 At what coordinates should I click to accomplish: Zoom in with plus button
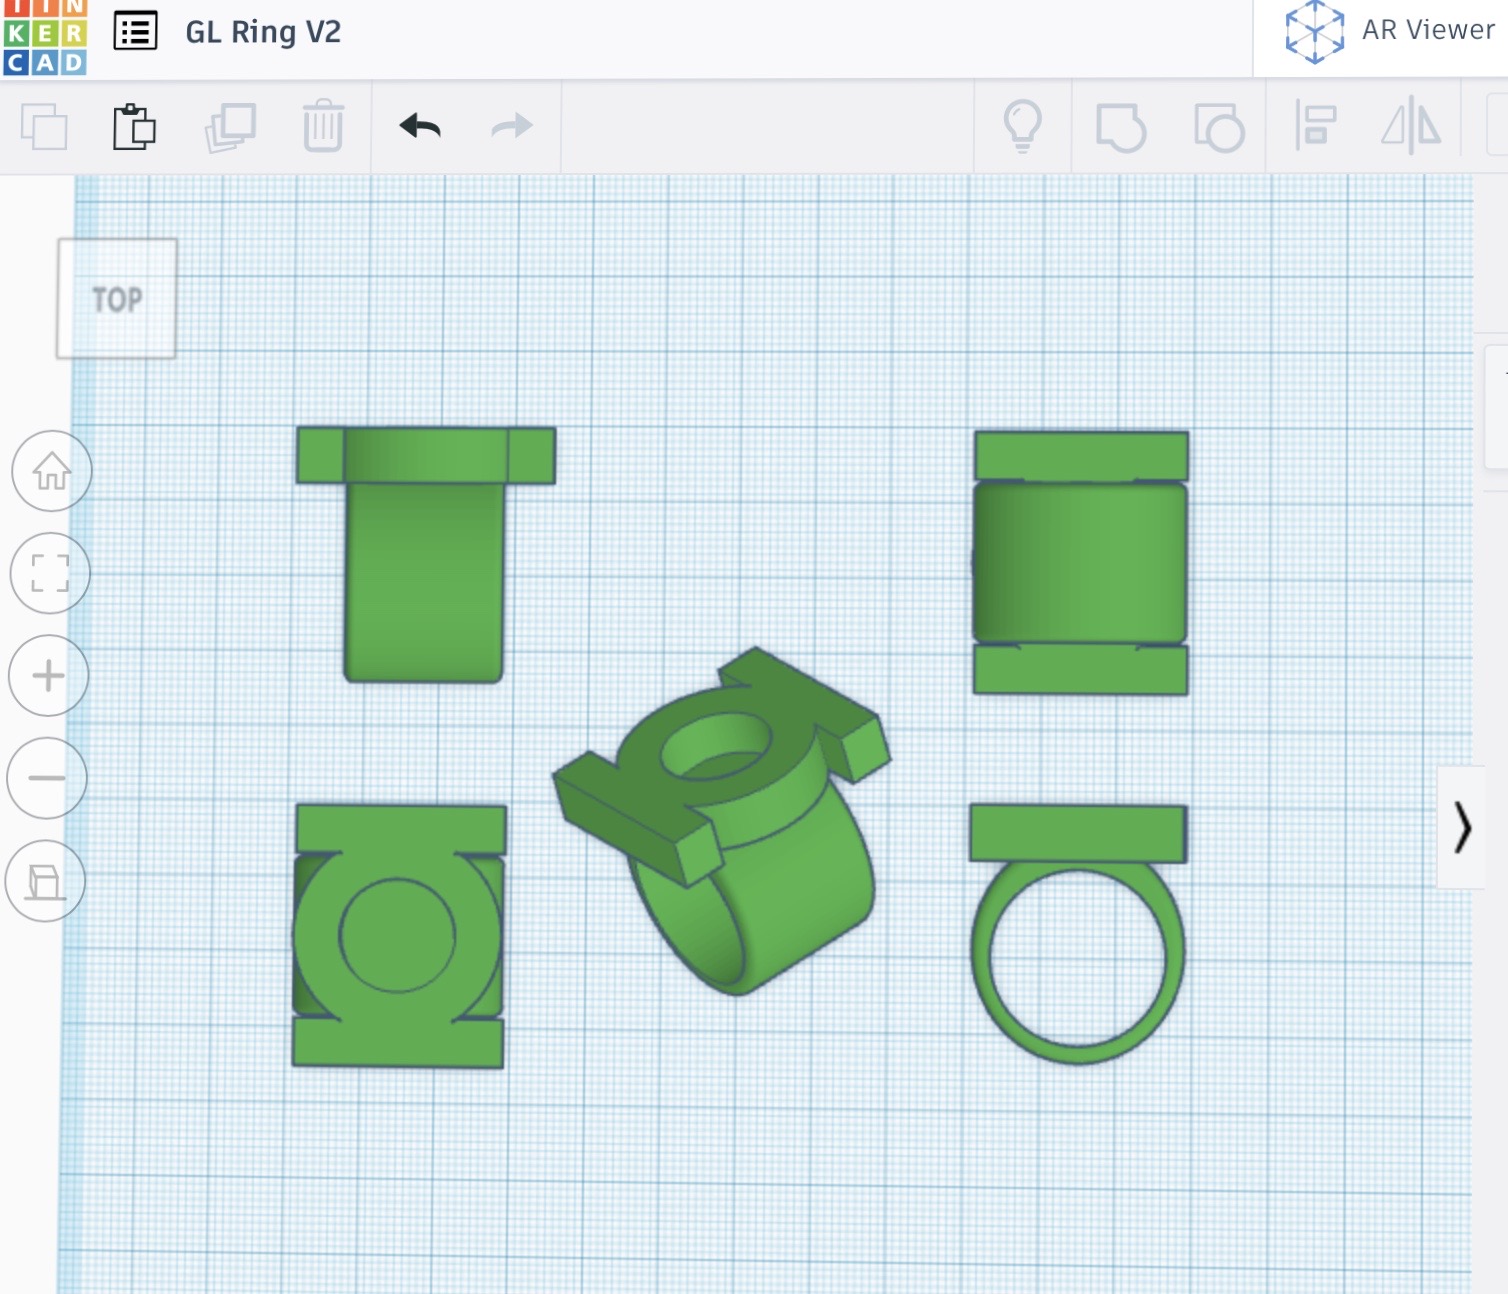[x=48, y=676]
